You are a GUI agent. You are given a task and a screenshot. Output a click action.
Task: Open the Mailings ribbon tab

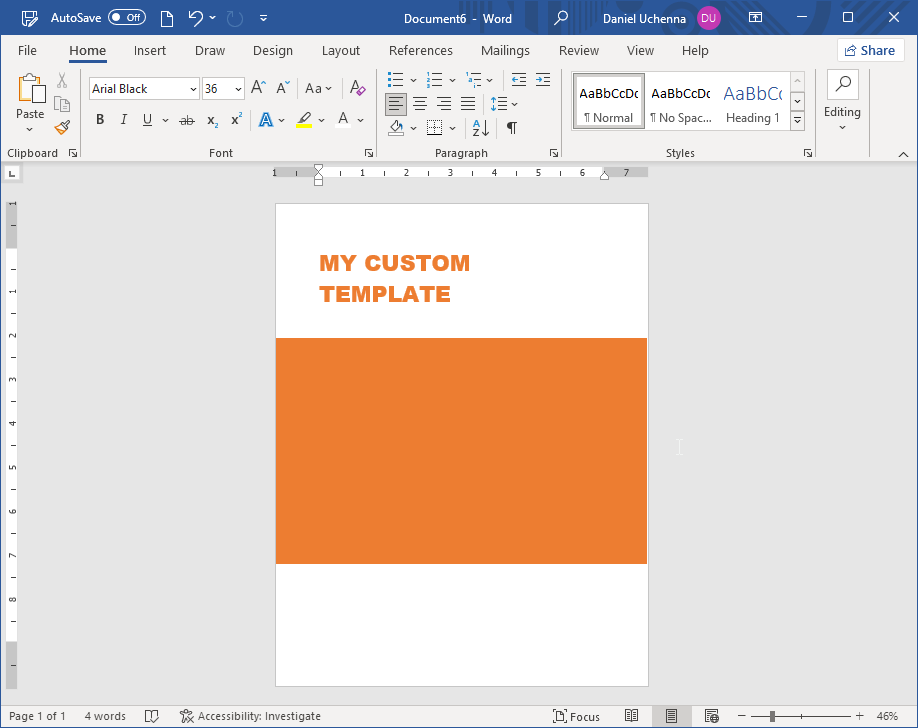pyautogui.click(x=505, y=50)
